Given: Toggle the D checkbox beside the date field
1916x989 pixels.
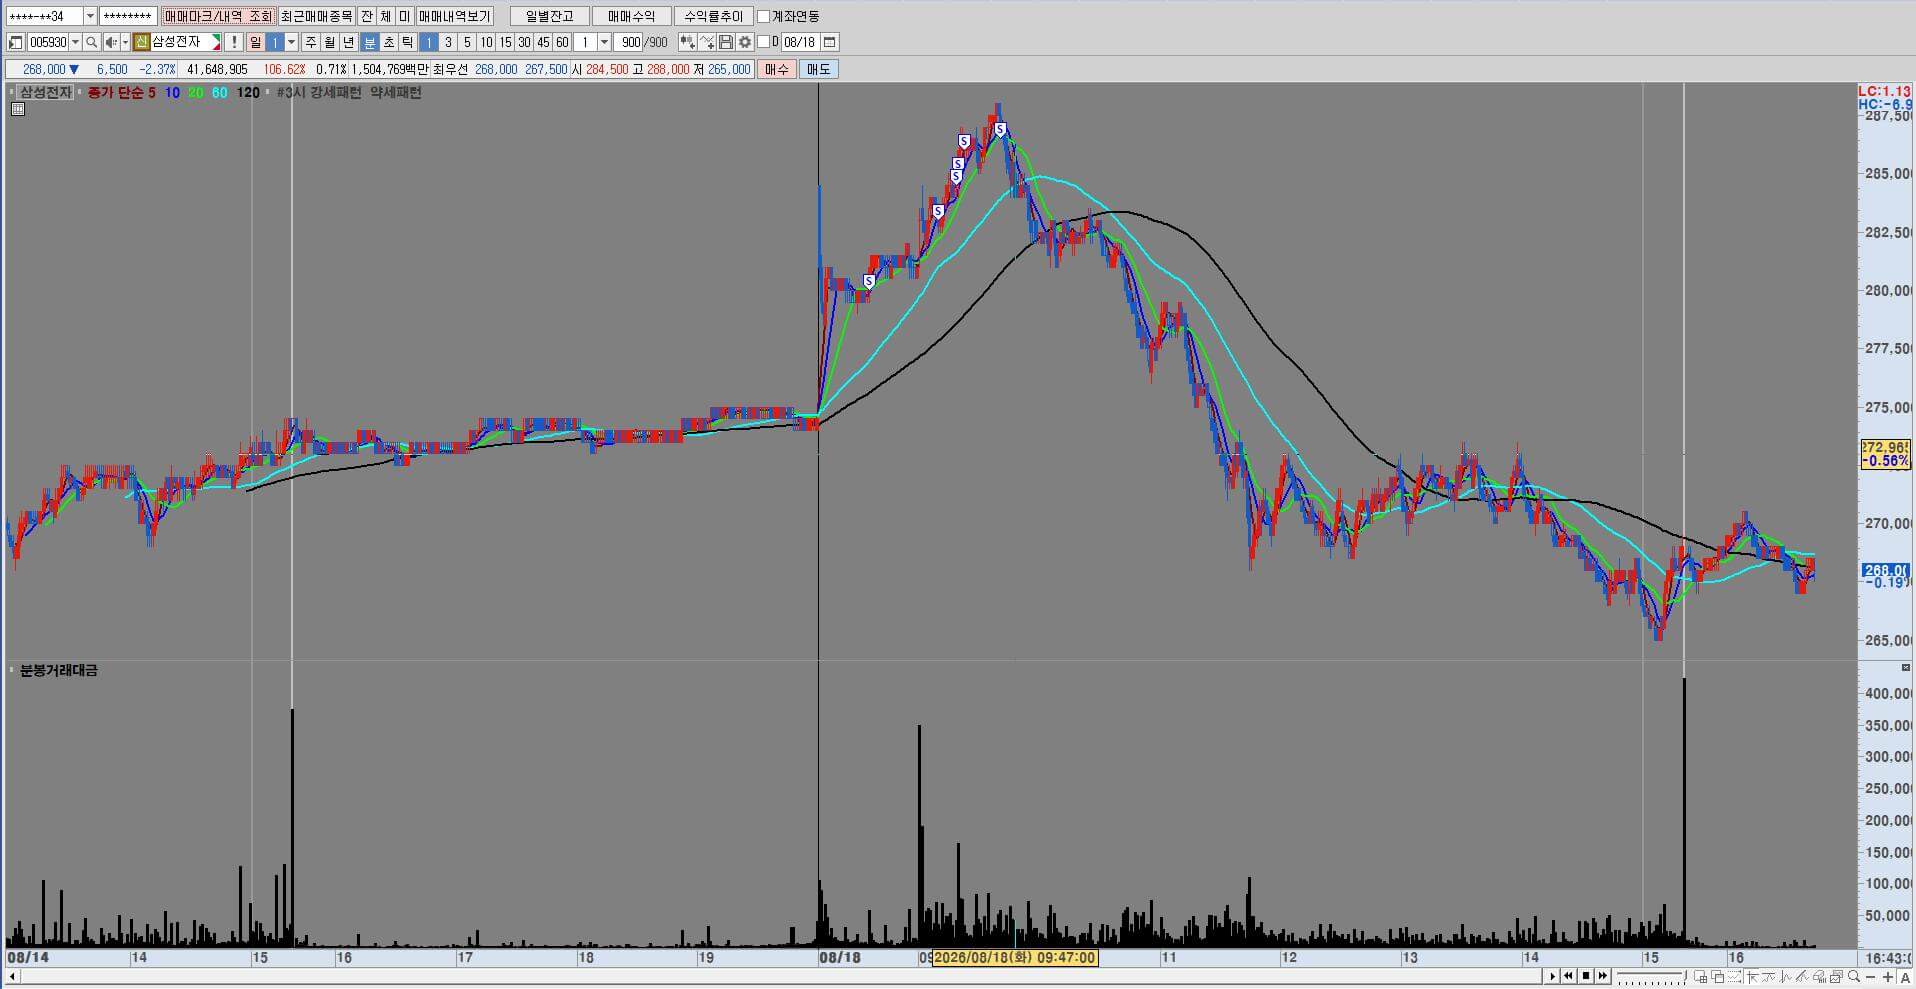Looking at the screenshot, I should click(x=763, y=42).
